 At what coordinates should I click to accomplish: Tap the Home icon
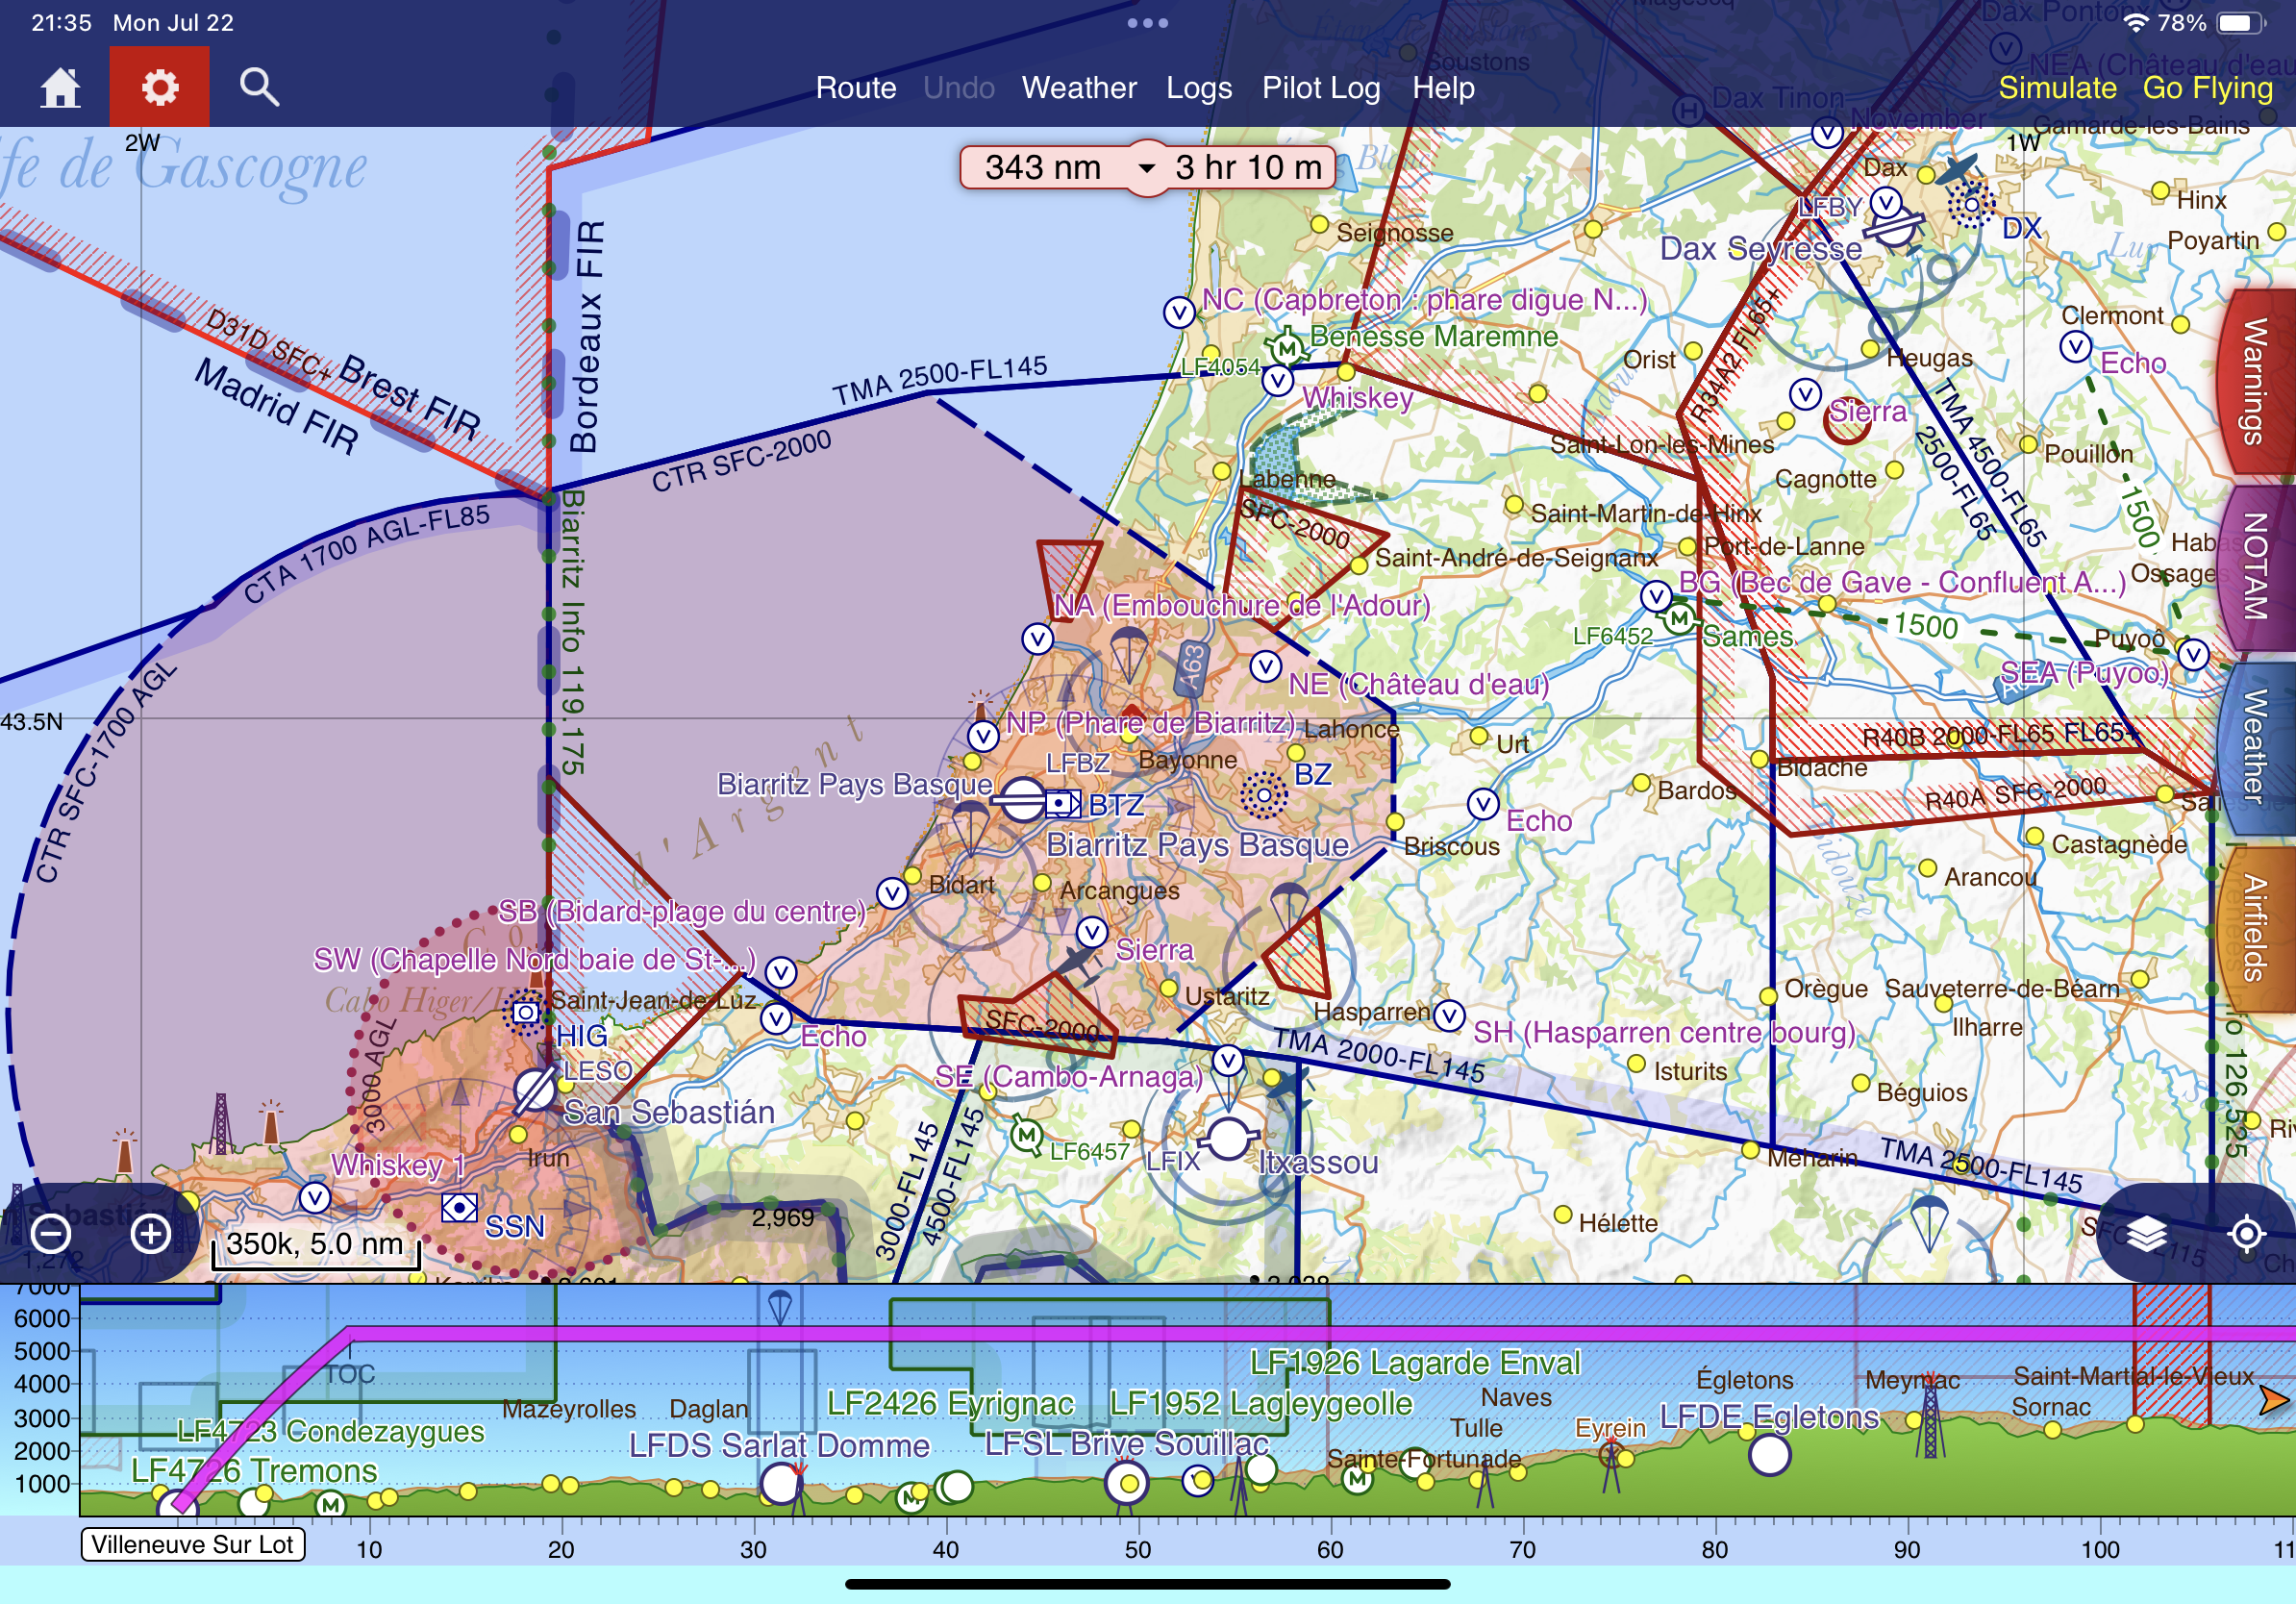coord(60,88)
